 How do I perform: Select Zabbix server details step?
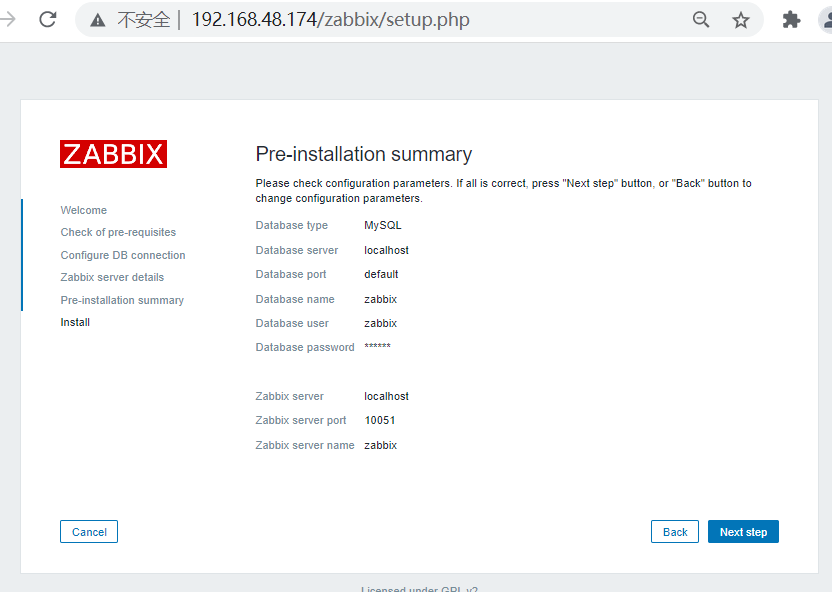pyautogui.click(x=112, y=277)
